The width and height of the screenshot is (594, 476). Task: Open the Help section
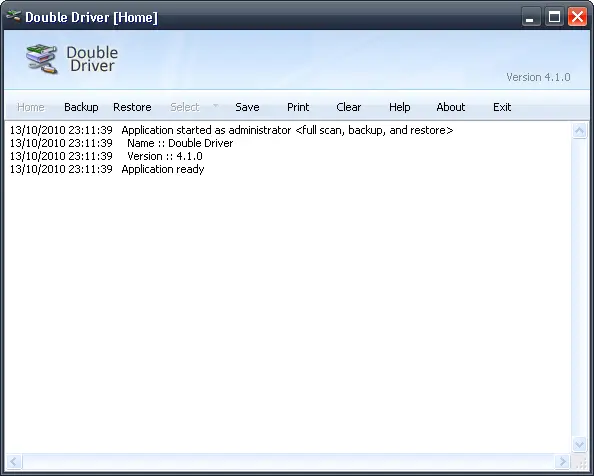[400, 107]
